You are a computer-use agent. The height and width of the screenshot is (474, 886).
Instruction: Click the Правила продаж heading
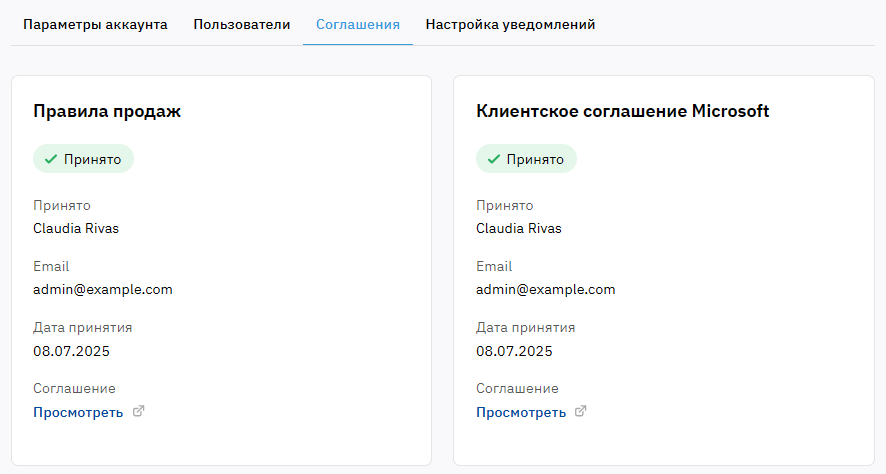[x=107, y=111]
